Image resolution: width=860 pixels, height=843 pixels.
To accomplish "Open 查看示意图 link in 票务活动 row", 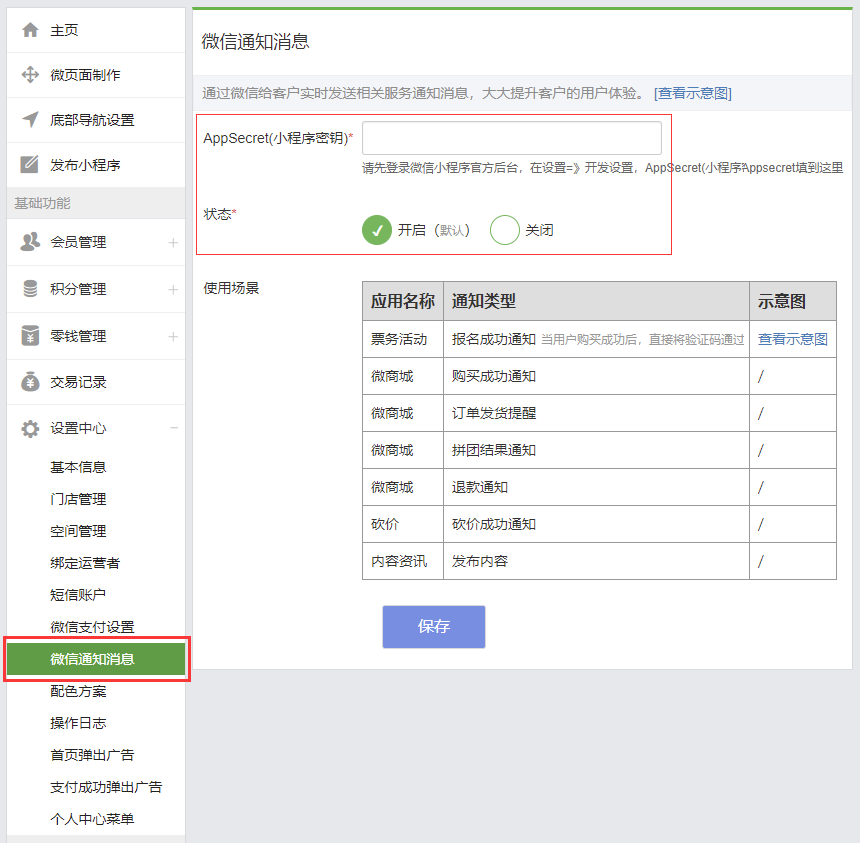I will tap(792, 339).
